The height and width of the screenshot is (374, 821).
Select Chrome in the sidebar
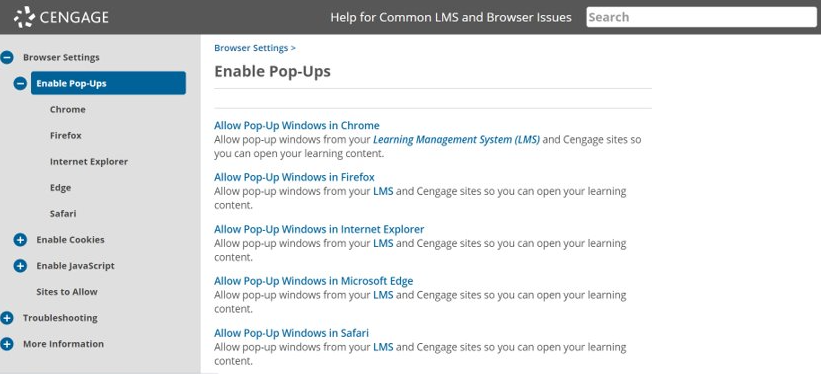[68, 109]
